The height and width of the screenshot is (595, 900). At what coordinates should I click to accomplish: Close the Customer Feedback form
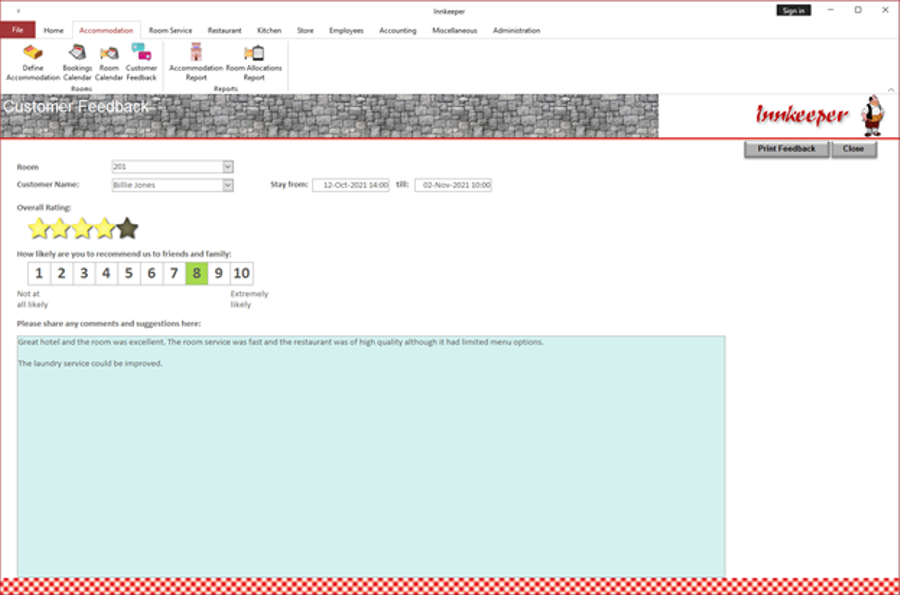click(854, 149)
